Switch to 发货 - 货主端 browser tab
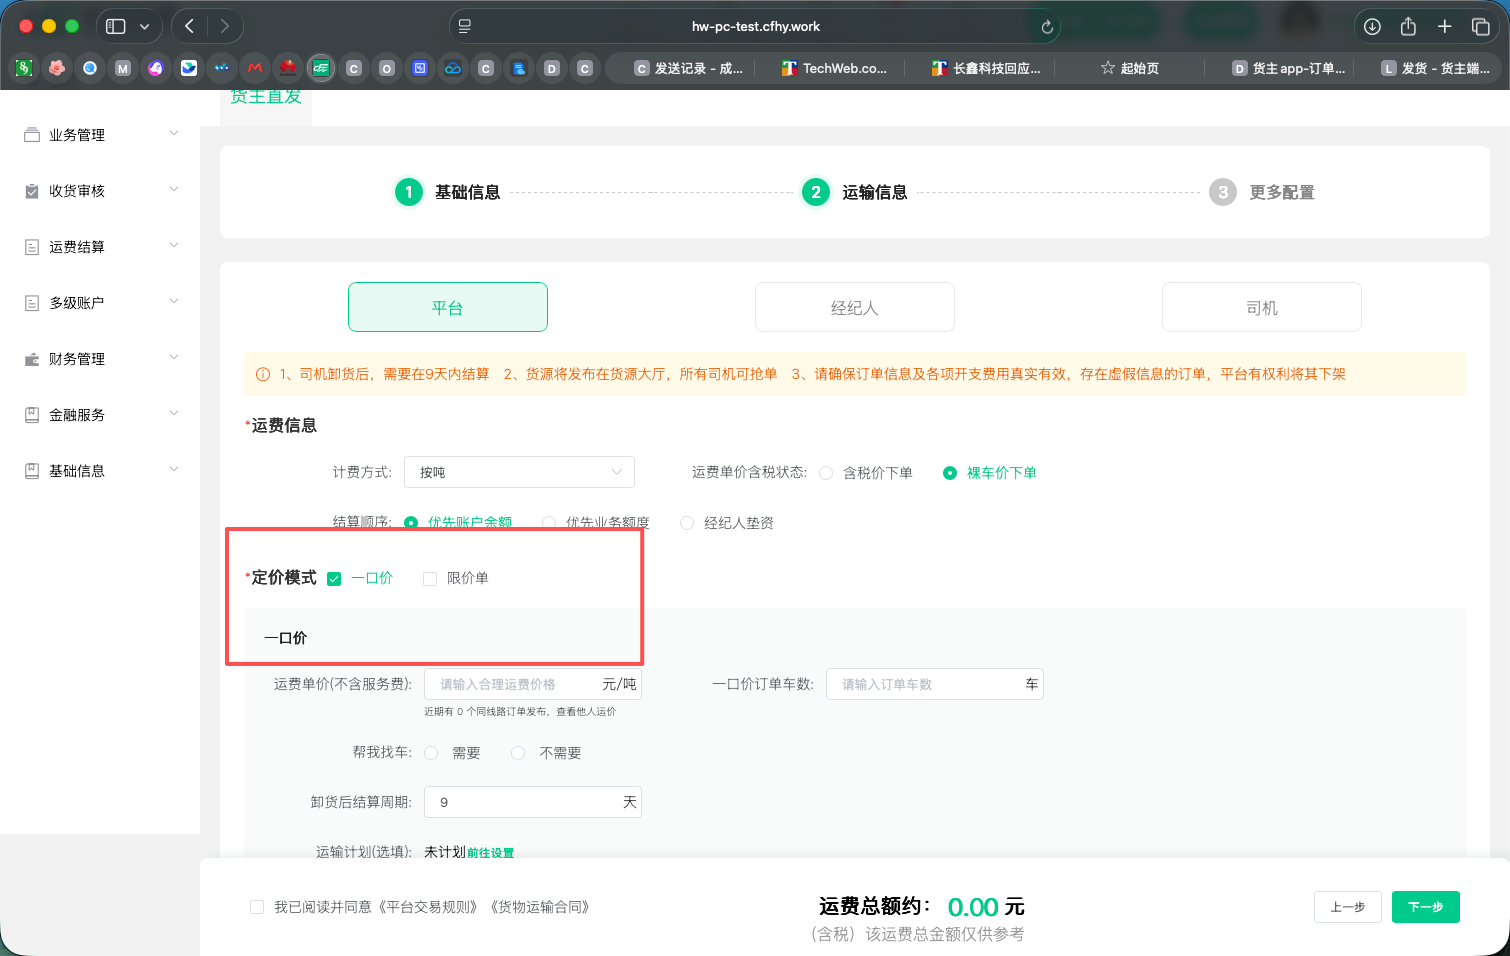This screenshot has width=1510, height=956. (x=1436, y=68)
